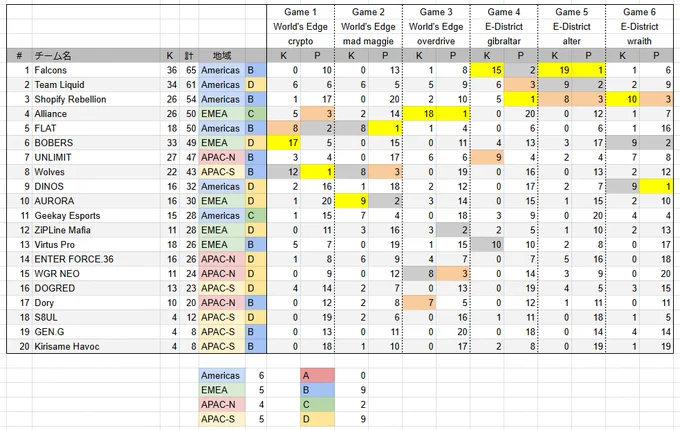Select the red A group legend cell

click(x=317, y=375)
